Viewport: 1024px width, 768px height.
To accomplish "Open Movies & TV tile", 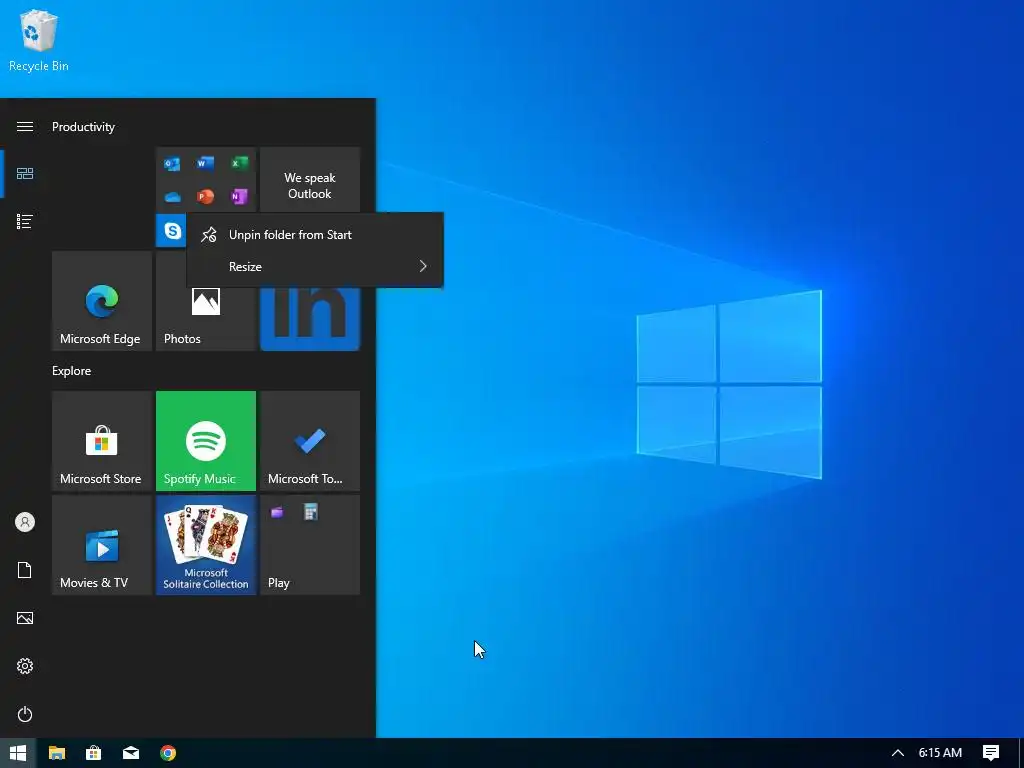I will 102,545.
